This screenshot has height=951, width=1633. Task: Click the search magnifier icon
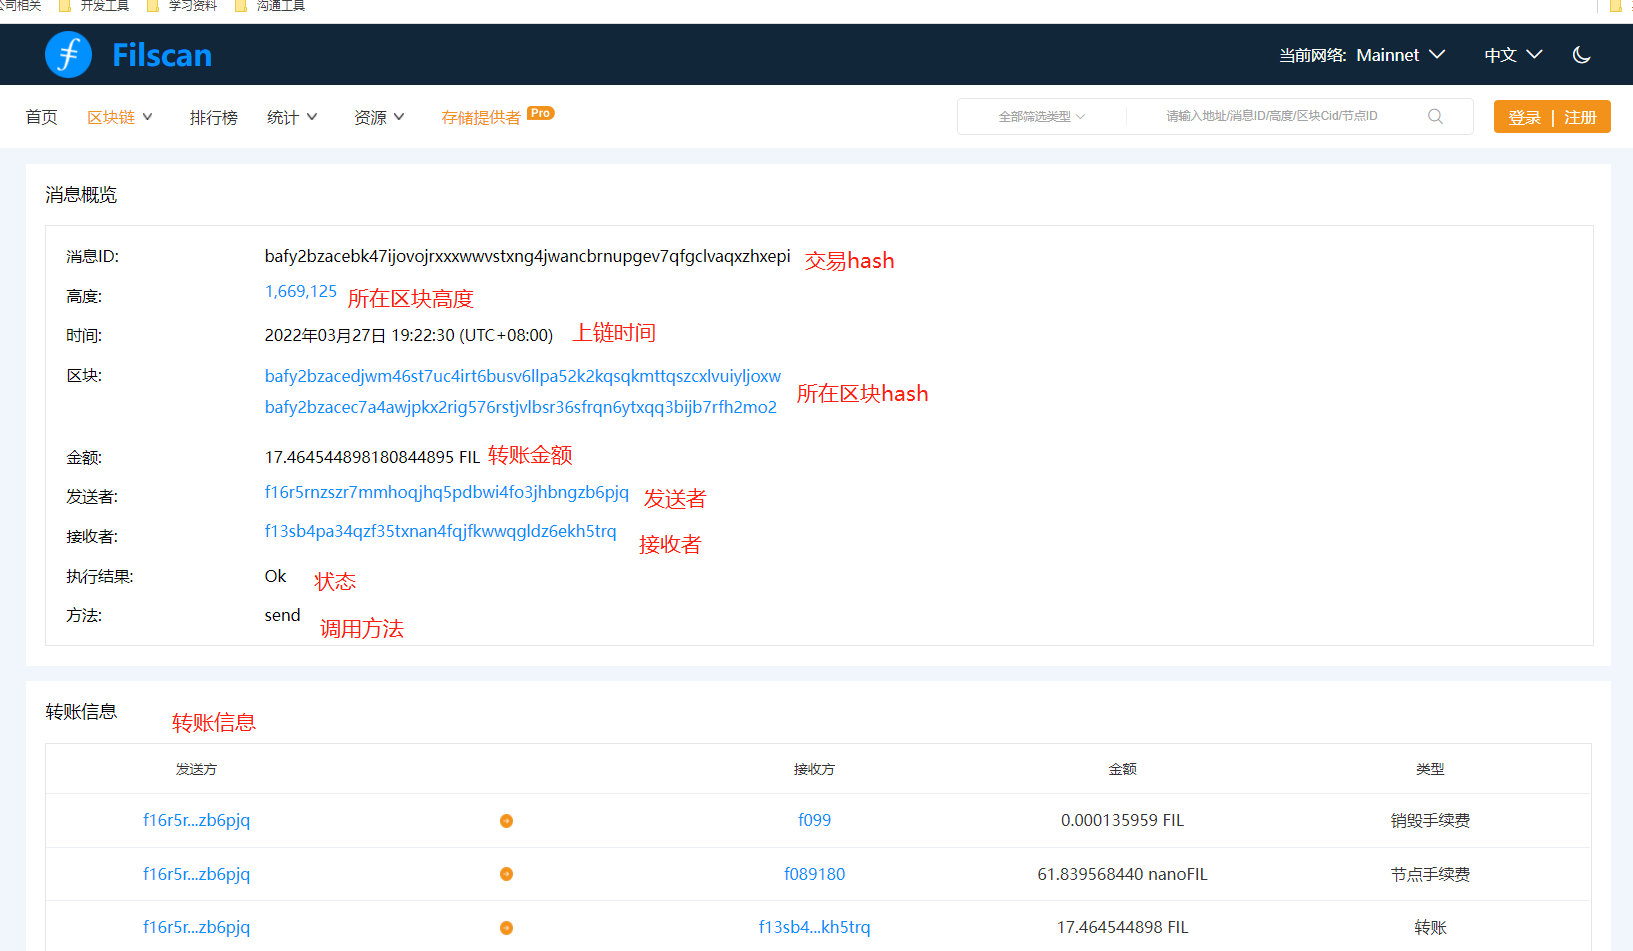pos(1435,116)
